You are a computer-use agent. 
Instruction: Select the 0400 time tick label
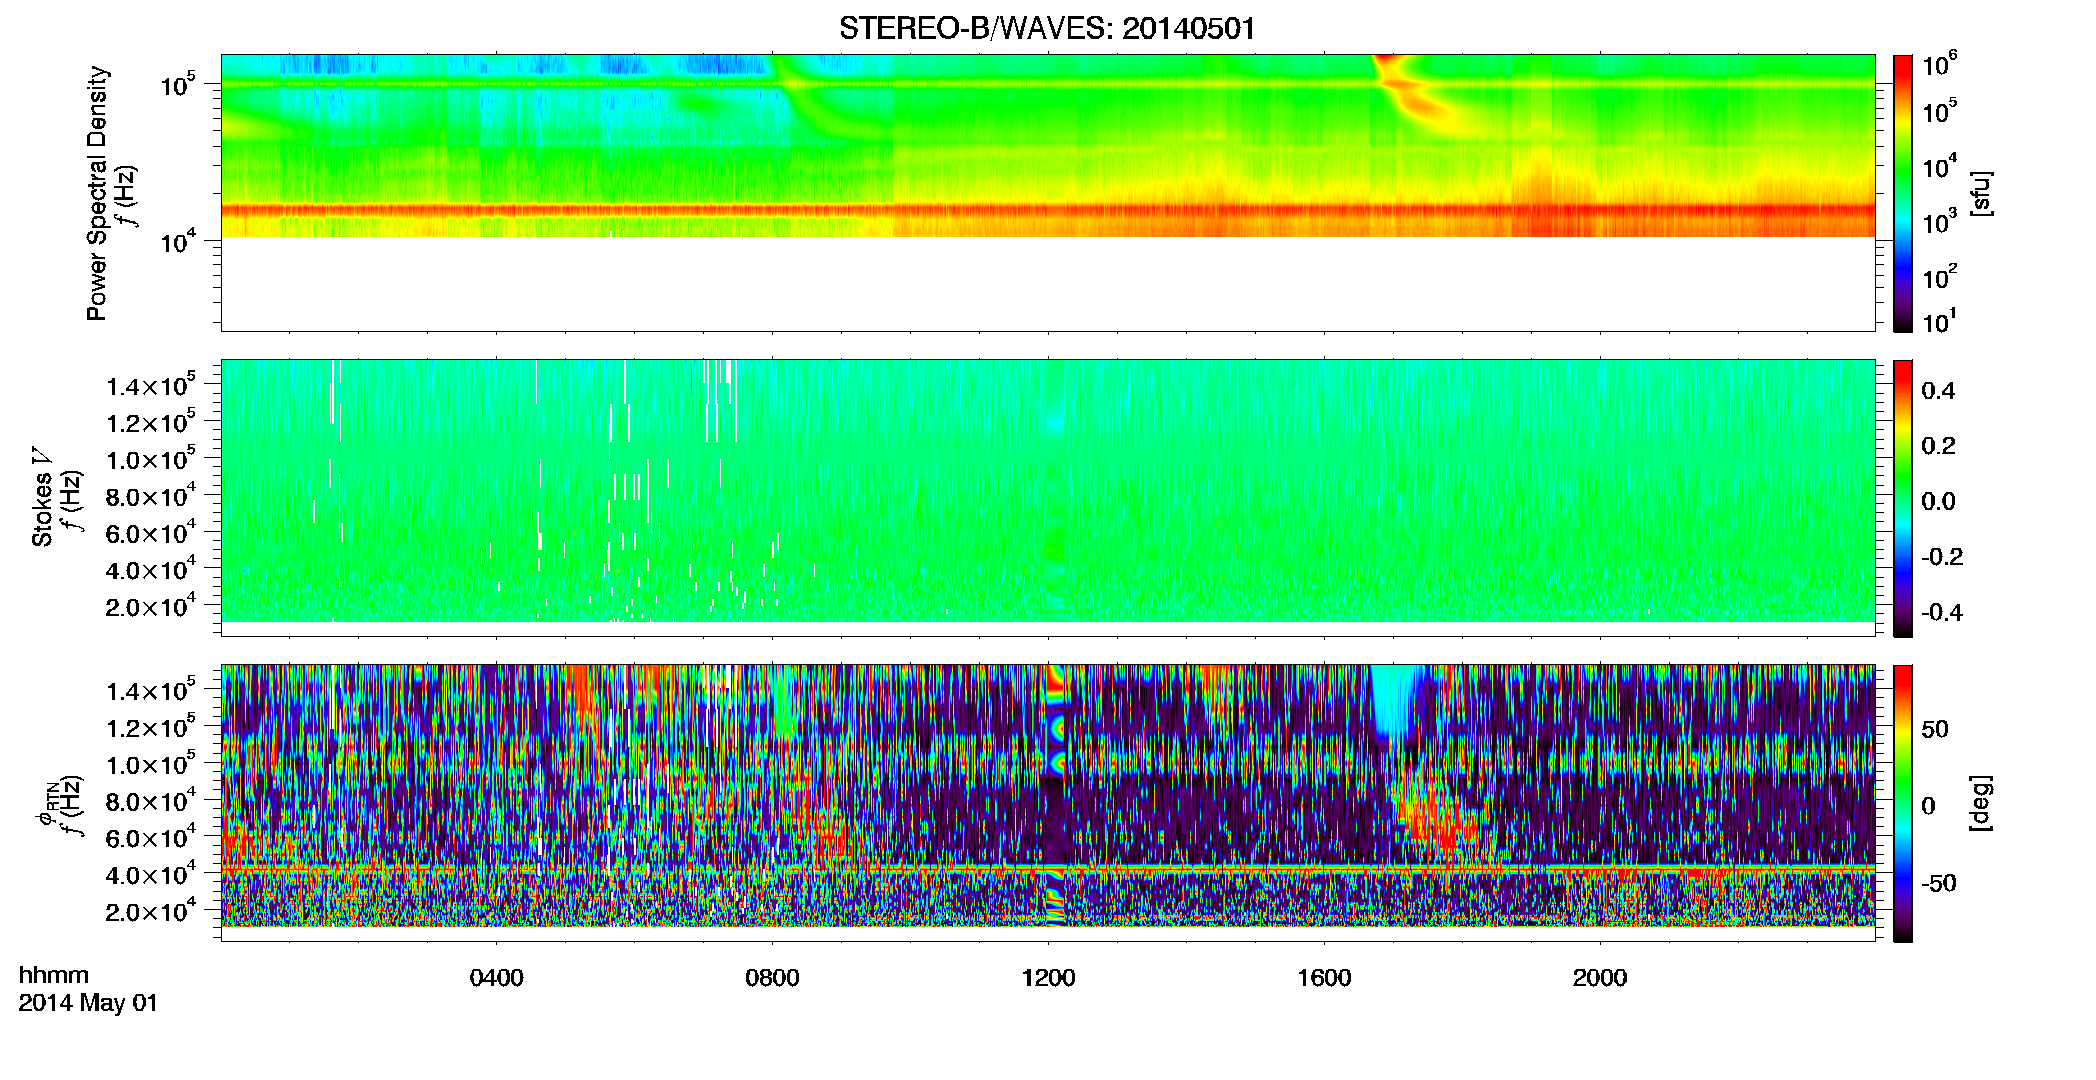496,978
